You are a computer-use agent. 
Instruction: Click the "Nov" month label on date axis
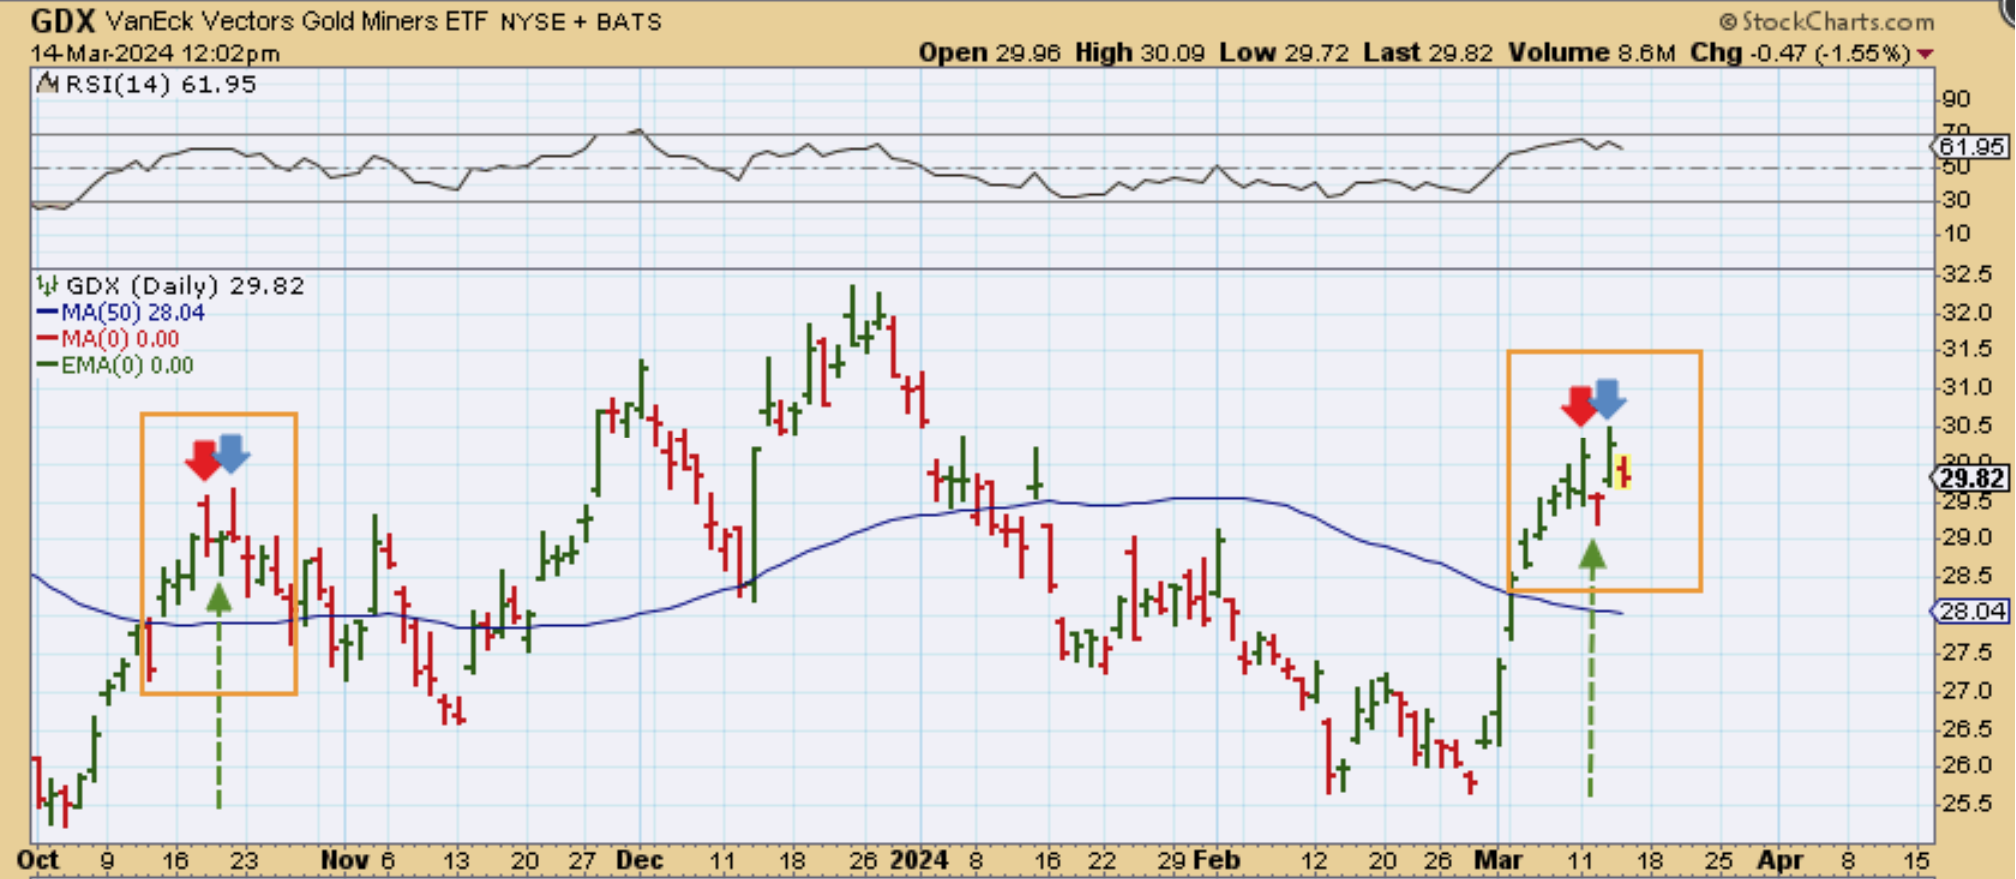pos(345,860)
